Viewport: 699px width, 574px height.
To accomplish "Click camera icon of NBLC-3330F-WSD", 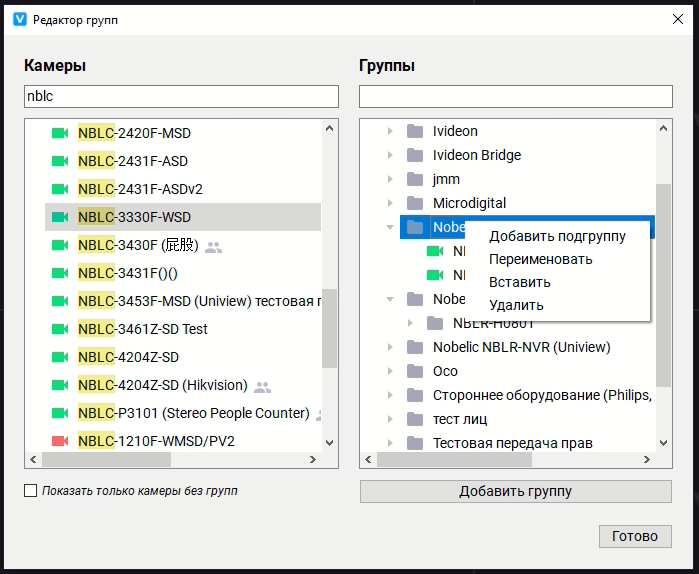I will coord(60,217).
